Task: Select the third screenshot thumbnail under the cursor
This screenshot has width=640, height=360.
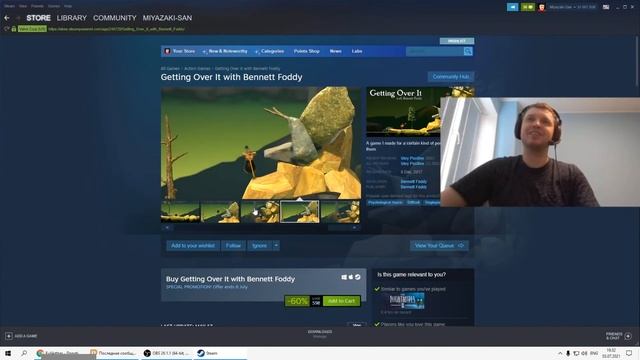Action: [x=260, y=211]
